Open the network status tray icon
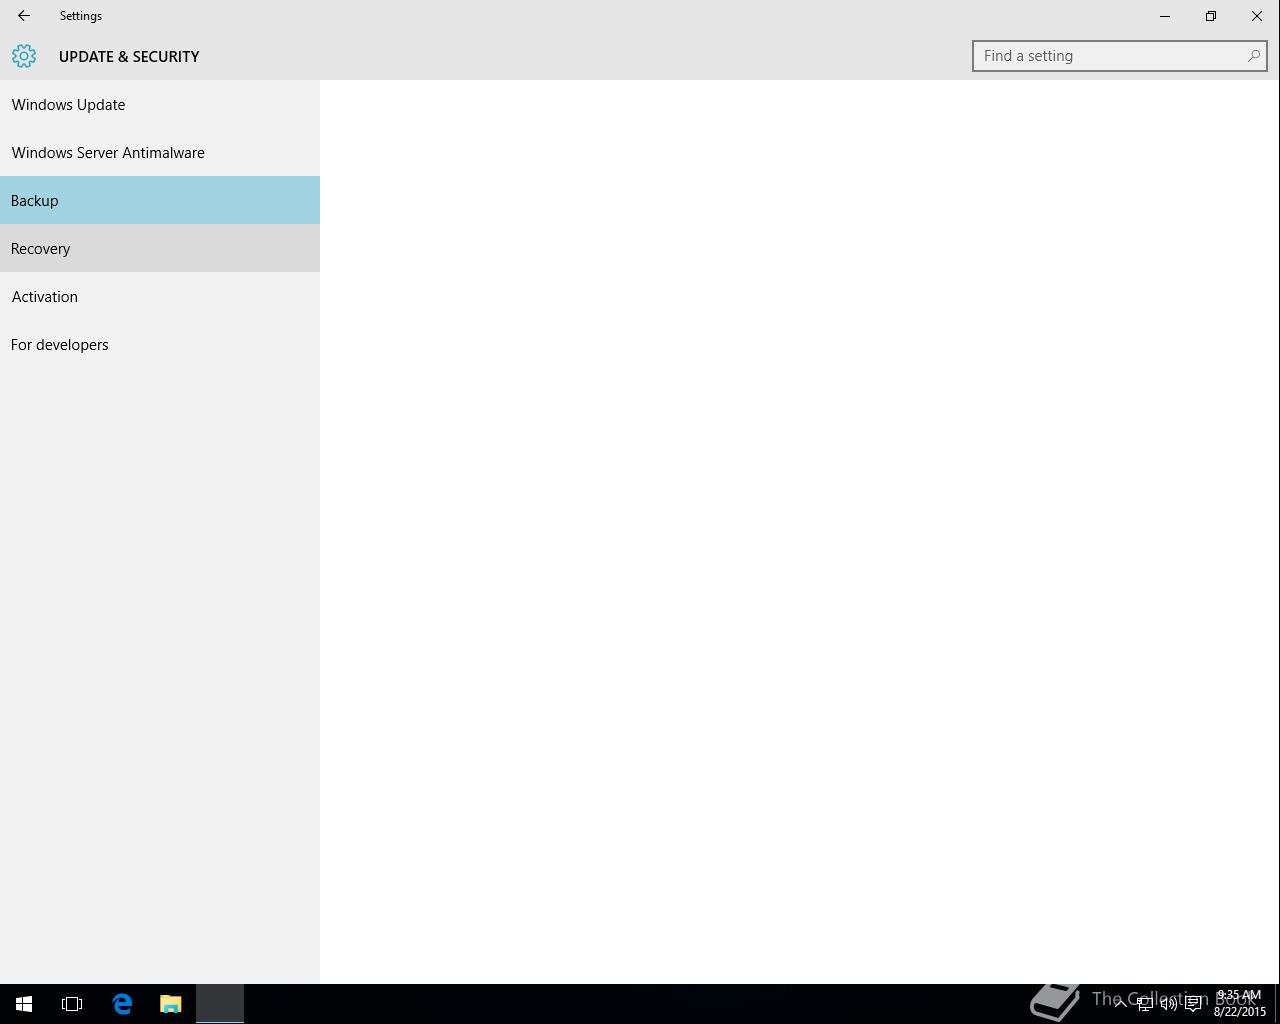Viewport: 1280px width, 1024px height. 1144,1004
